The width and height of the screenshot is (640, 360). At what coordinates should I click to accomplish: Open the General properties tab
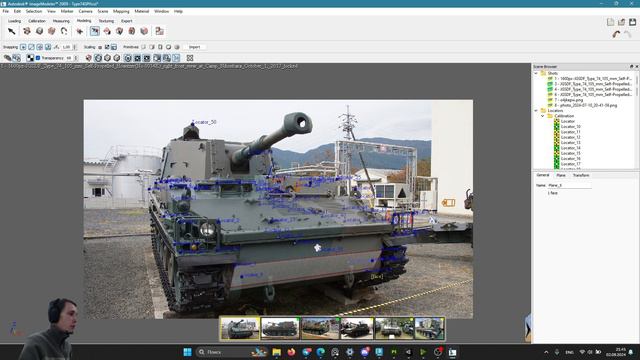(x=542, y=175)
